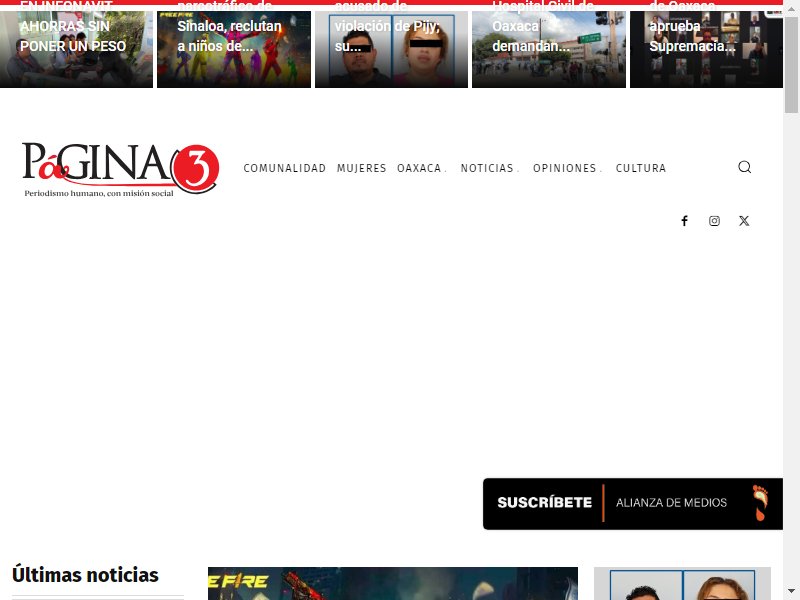The height and width of the screenshot is (600, 800).
Task: Open the two-suspects article image near bottom
Action: pyautogui.click(x=682, y=583)
